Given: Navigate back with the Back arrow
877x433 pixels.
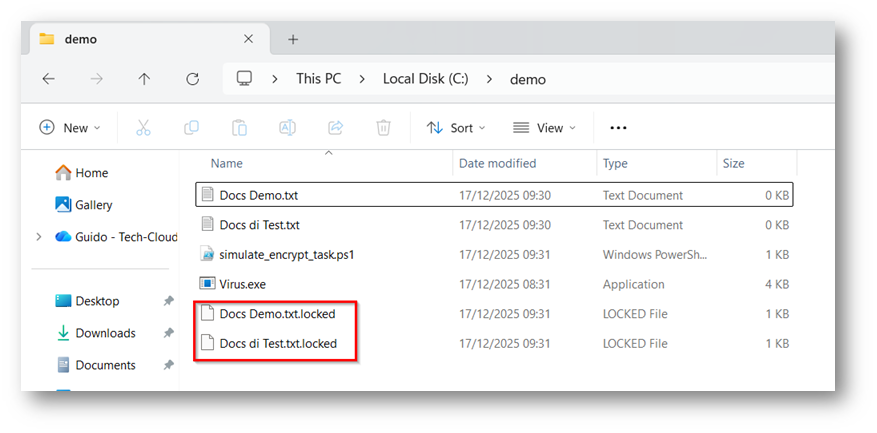Looking at the screenshot, I should coord(48,79).
